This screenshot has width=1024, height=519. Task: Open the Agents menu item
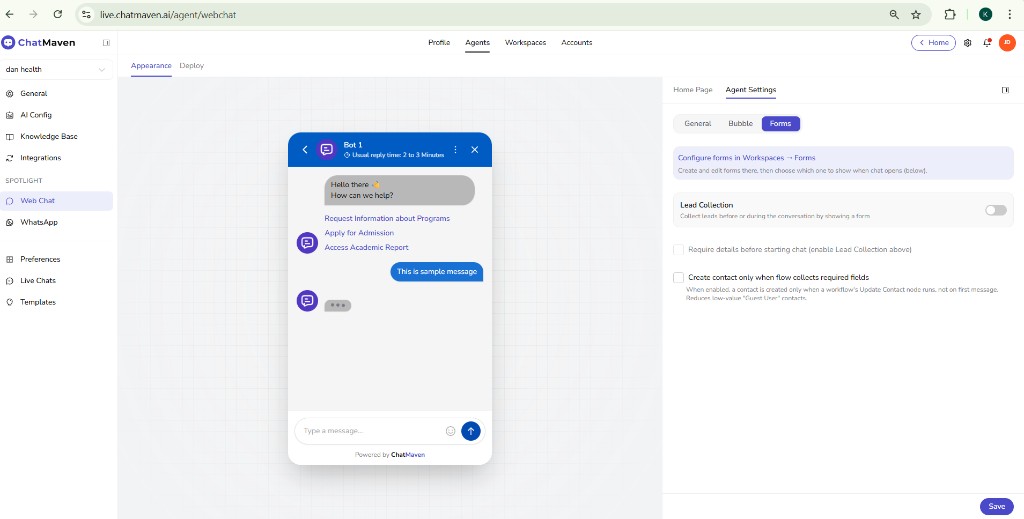click(x=477, y=42)
